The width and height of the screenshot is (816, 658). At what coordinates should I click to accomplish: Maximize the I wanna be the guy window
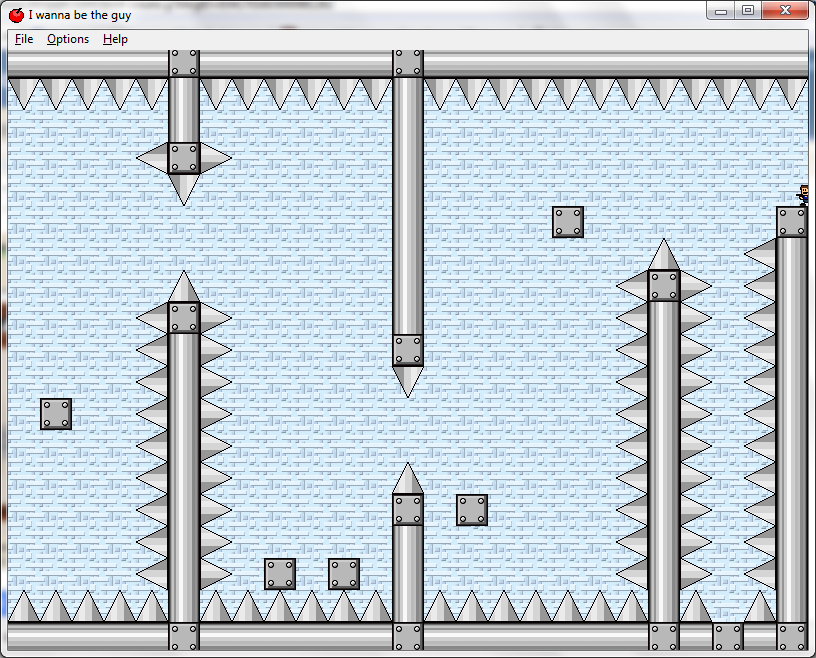tap(748, 10)
